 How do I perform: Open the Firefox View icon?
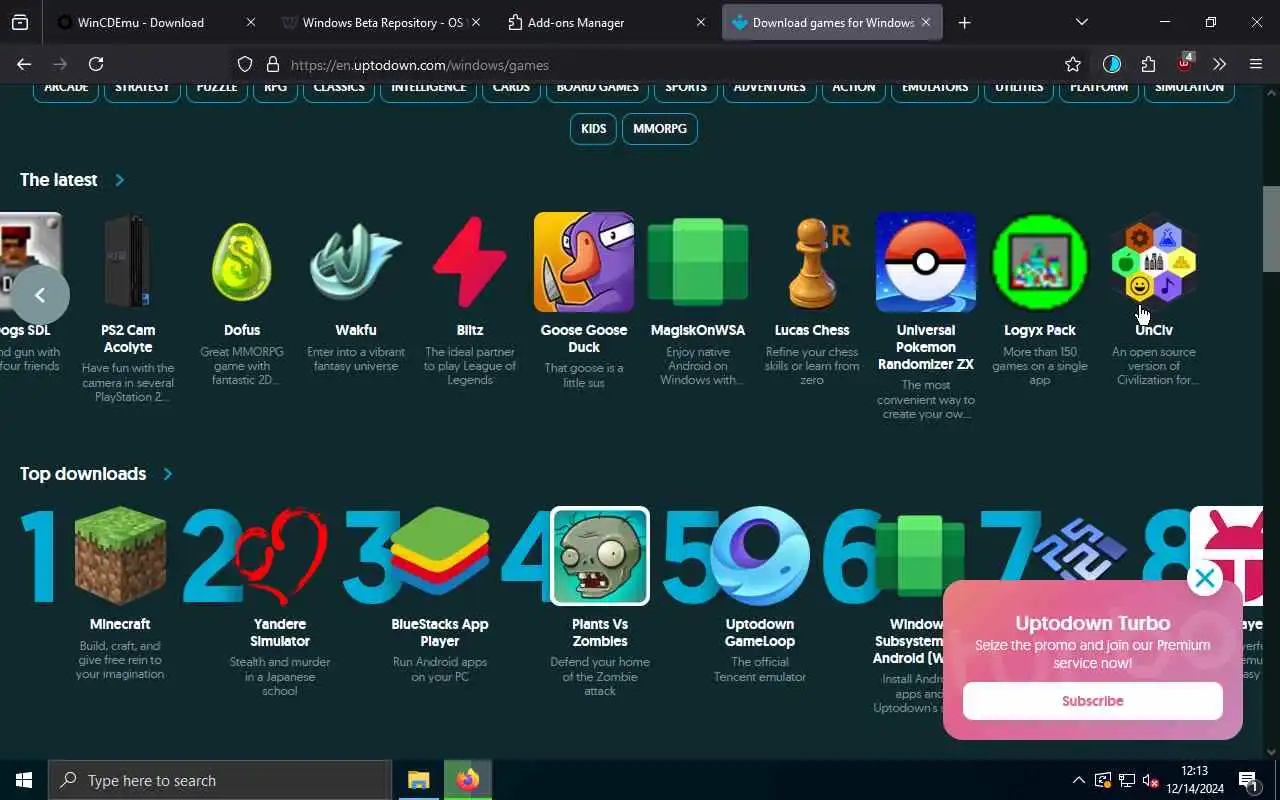pyautogui.click(x=20, y=22)
